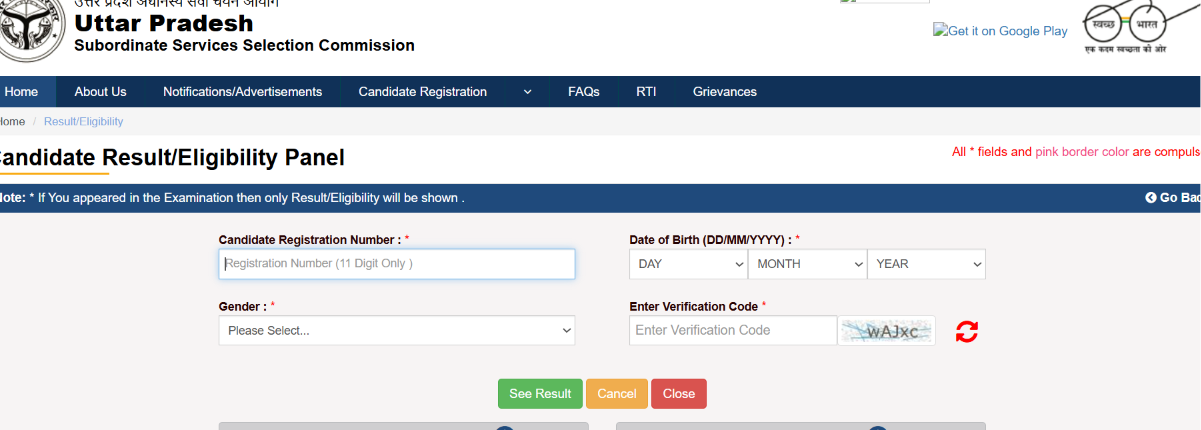Screen dimensions: 1201x430
Task: Click the green See Result button
Action: pos(540,394)
